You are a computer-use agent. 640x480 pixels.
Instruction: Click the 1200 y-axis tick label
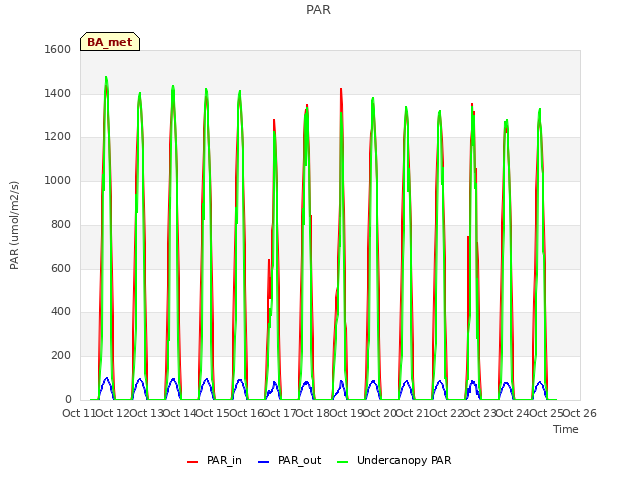[x=58, y=137]
